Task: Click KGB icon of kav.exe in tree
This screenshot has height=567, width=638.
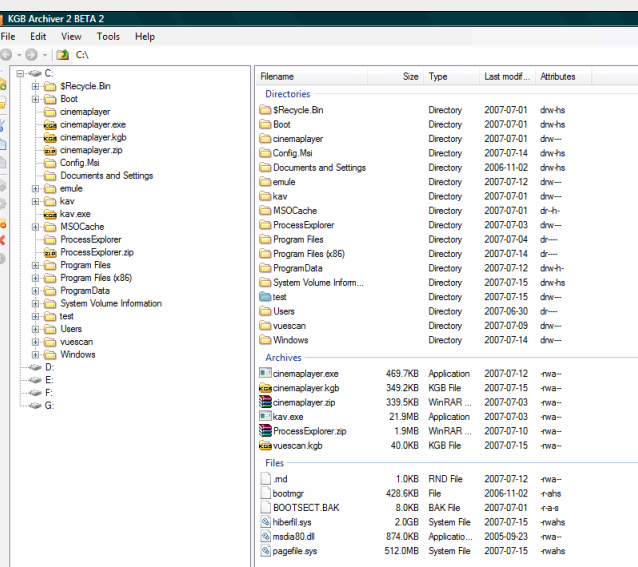Action: 50,214
